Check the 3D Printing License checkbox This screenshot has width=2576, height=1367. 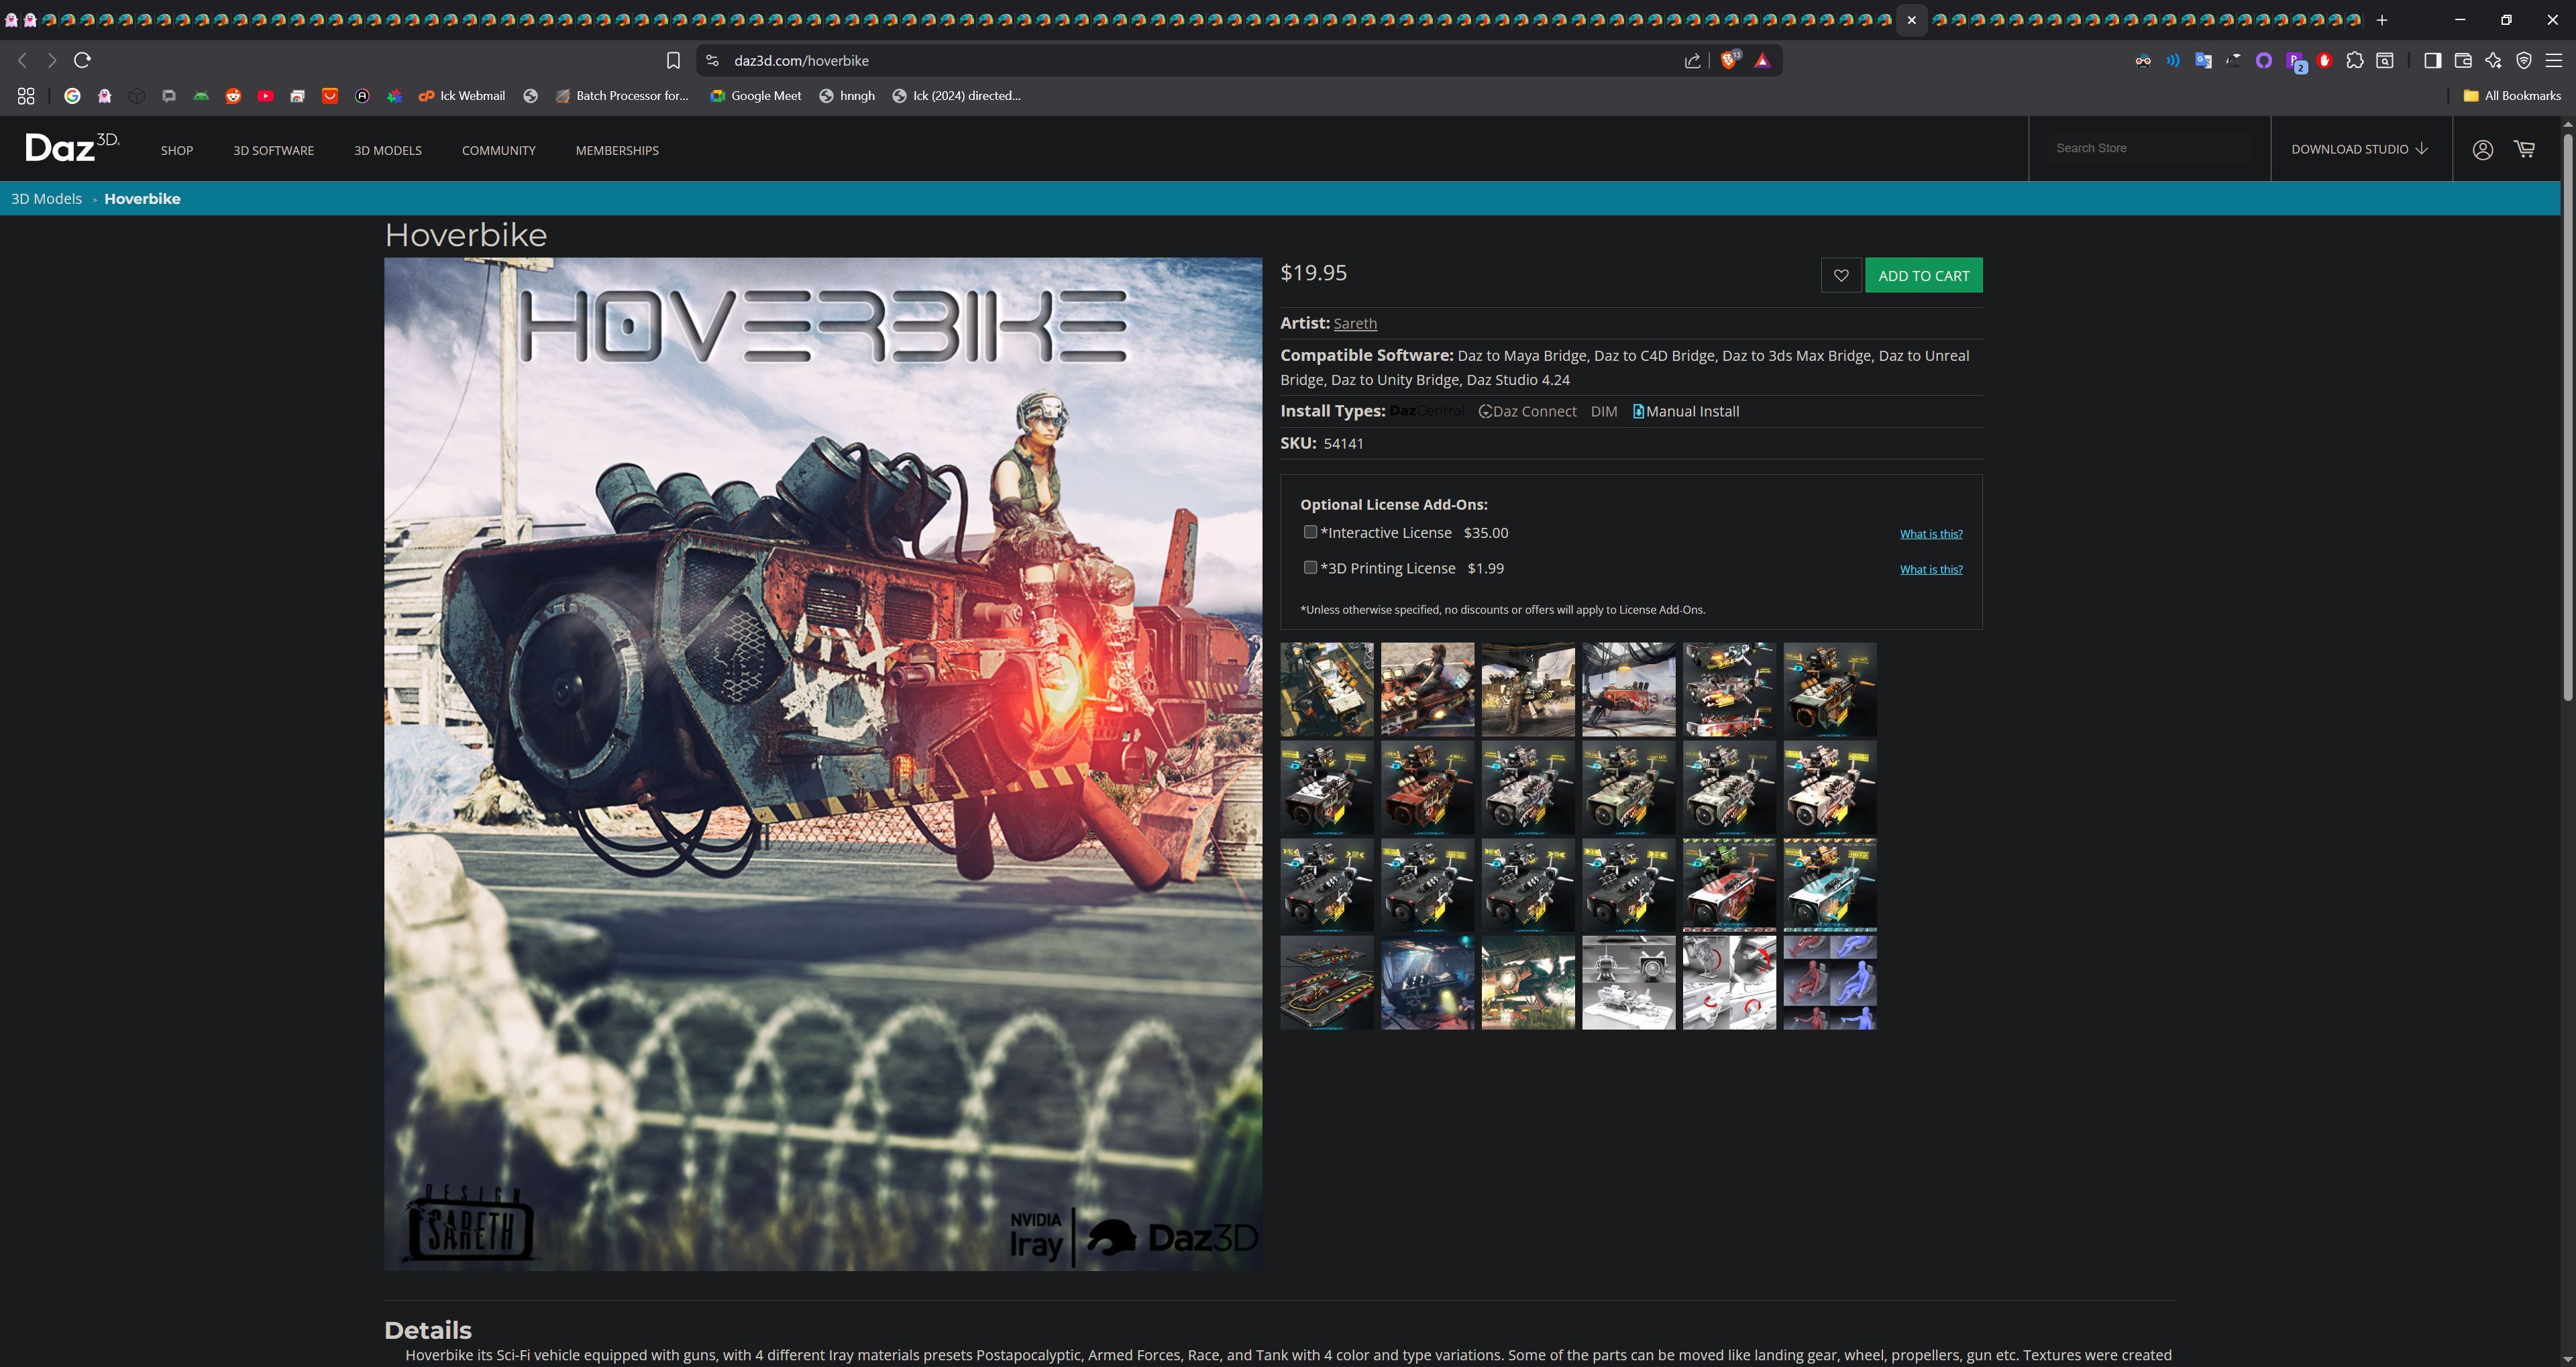tap(1310, 567)
